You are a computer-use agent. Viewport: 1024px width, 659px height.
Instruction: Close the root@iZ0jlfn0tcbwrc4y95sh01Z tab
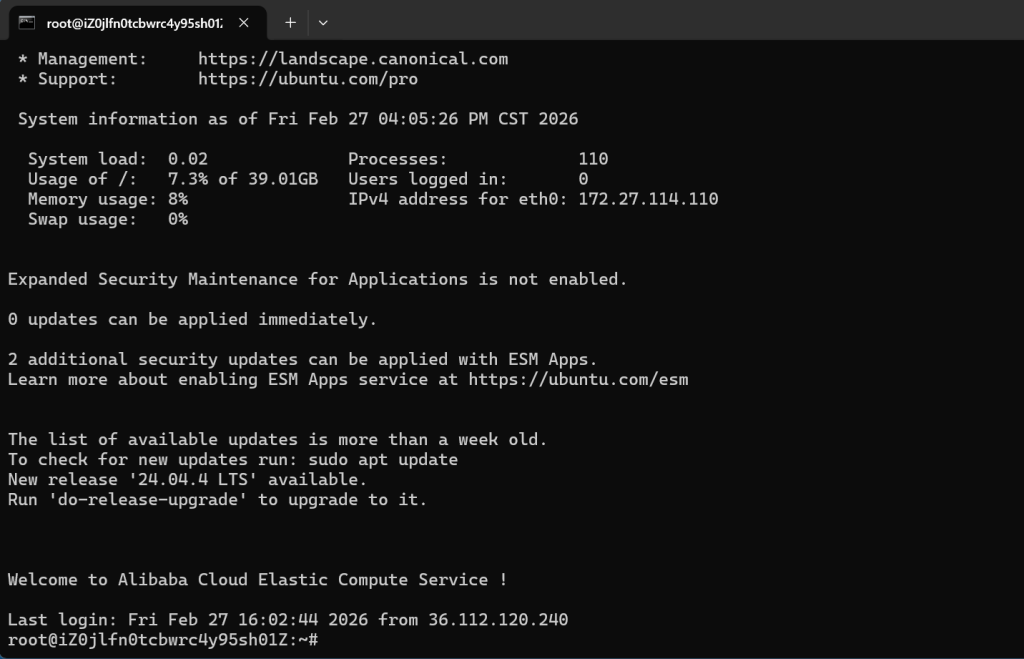(x=244, y=22)
